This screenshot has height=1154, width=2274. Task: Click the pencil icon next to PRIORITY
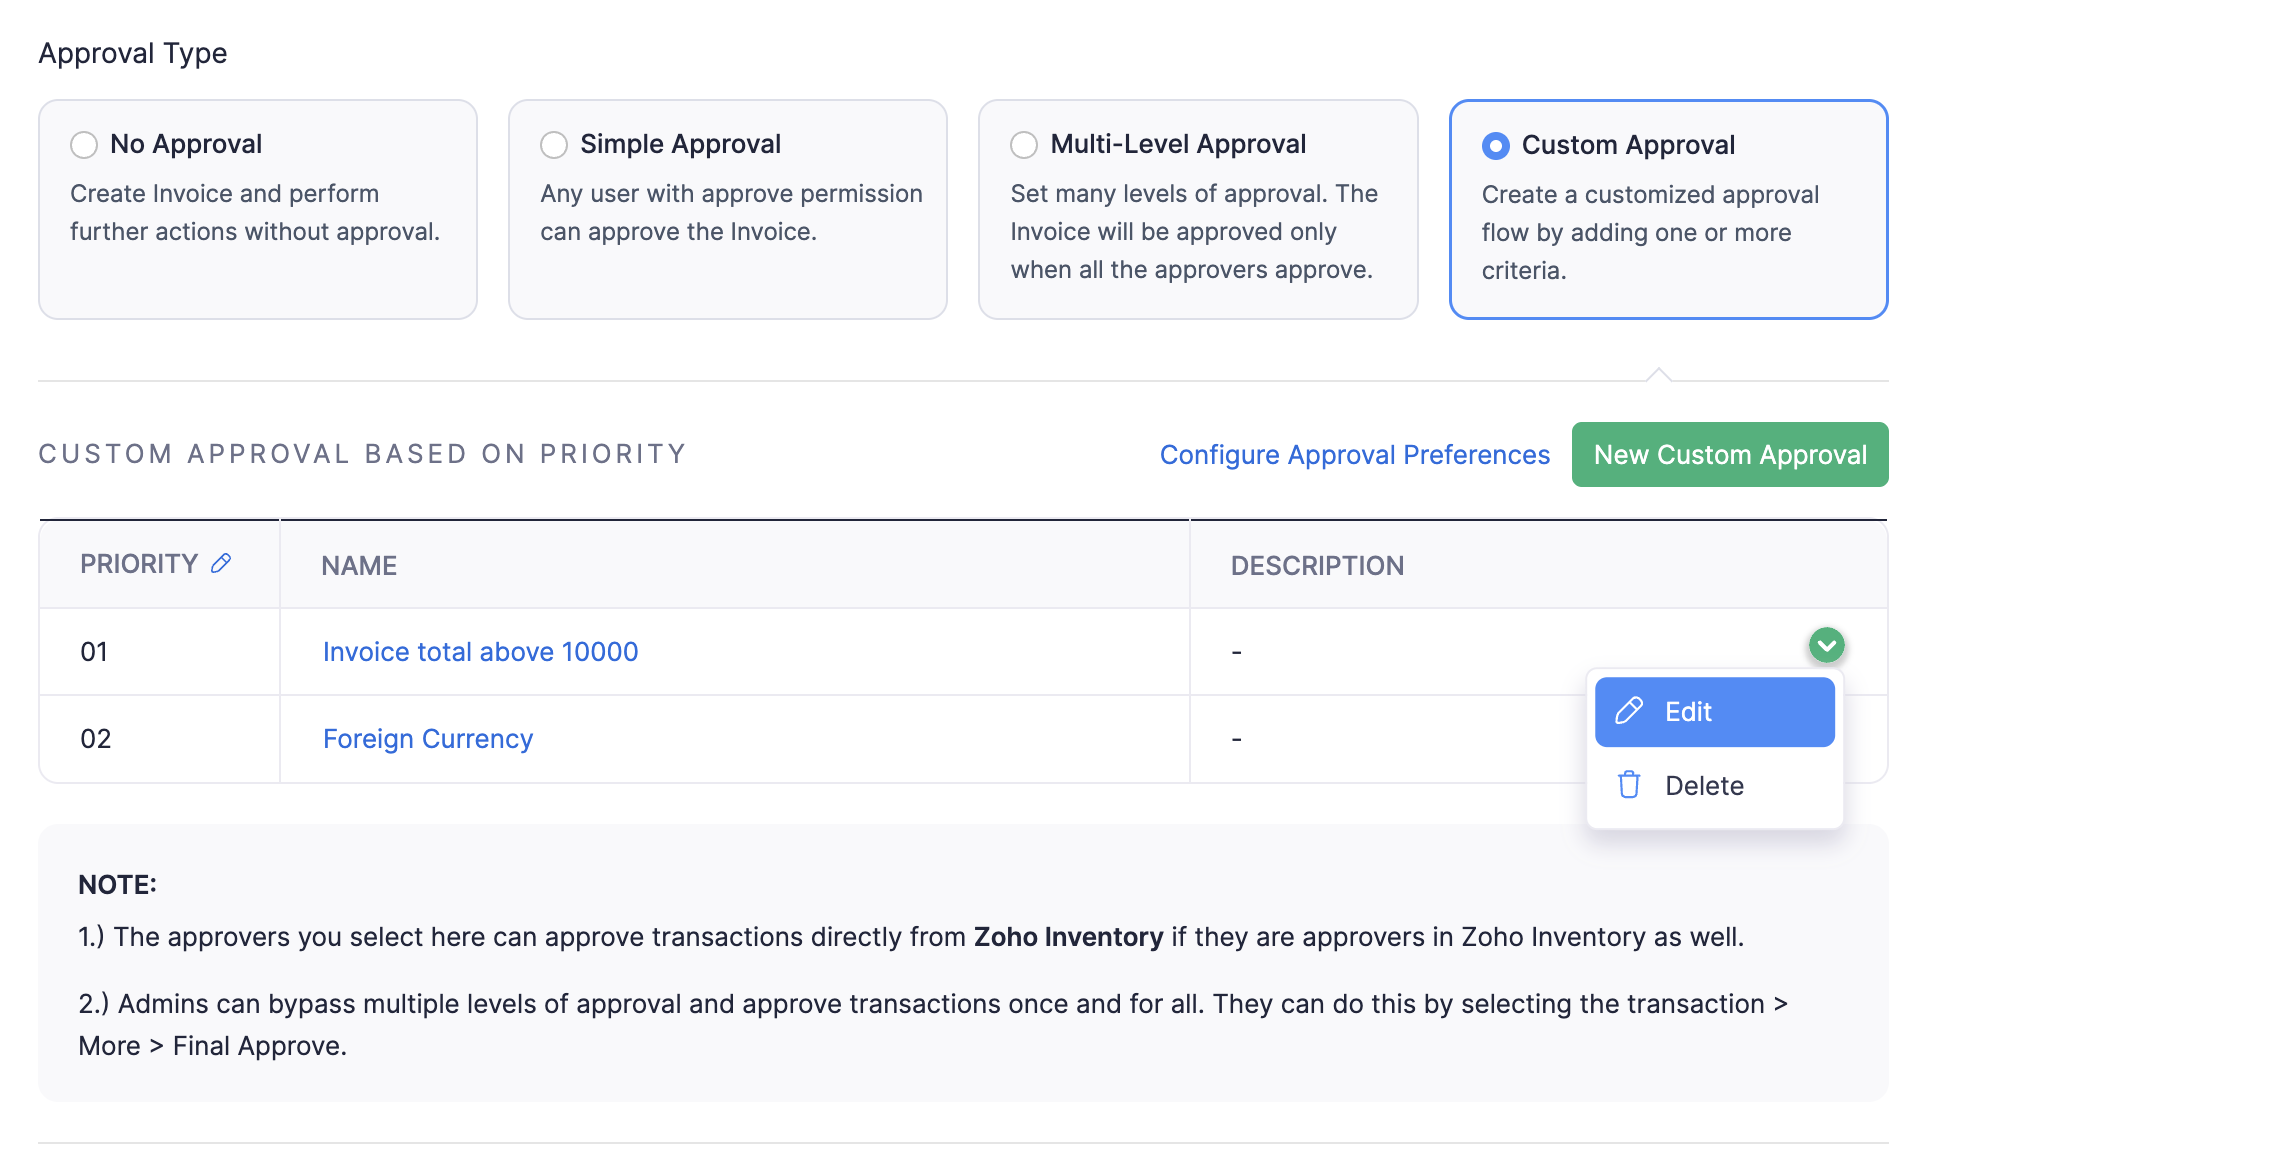(221, 564)
